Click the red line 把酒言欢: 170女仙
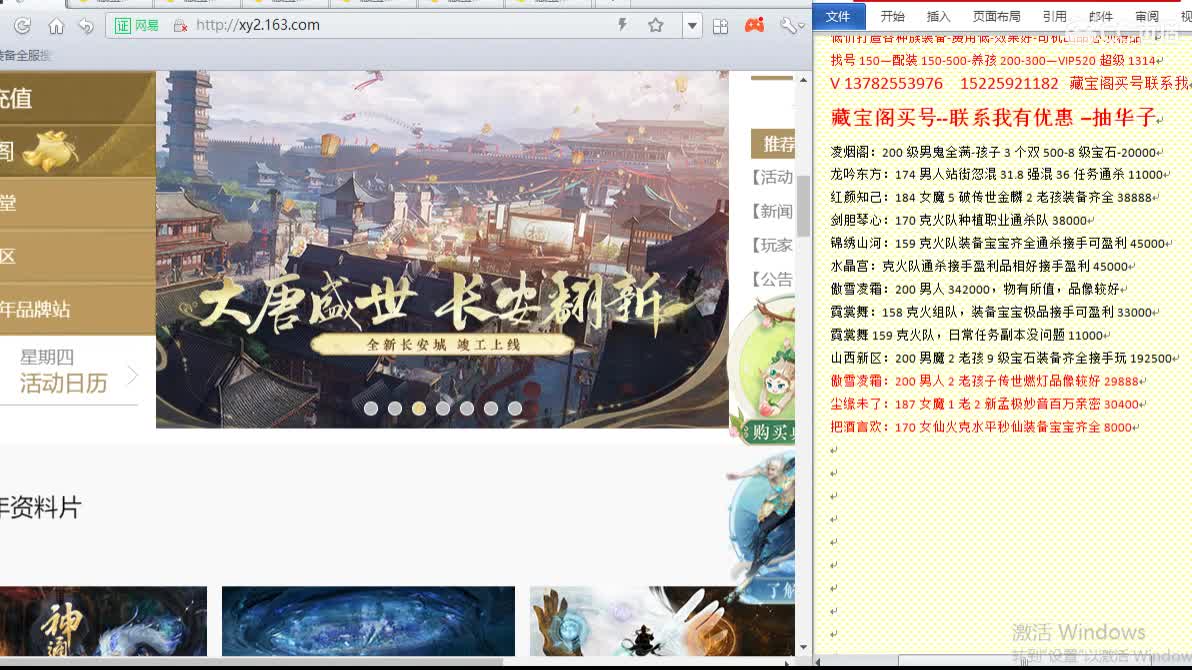Image resolution: width=1192 pixels, height=670 pixels. point(984,427)
